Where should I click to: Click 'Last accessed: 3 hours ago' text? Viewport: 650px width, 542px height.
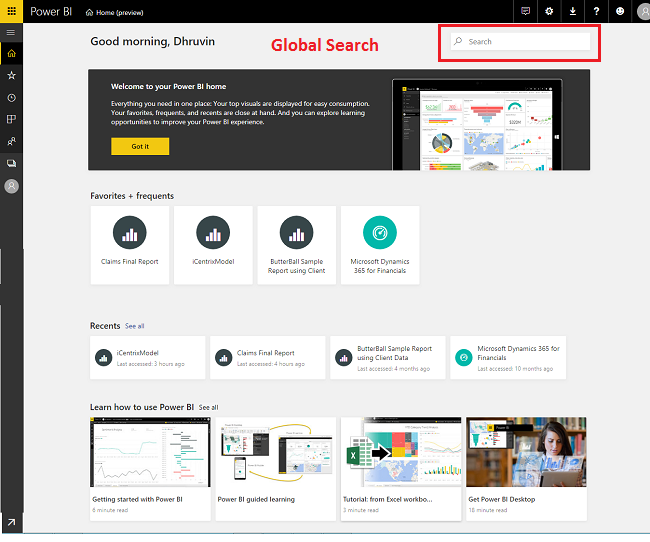click(150, 364)
